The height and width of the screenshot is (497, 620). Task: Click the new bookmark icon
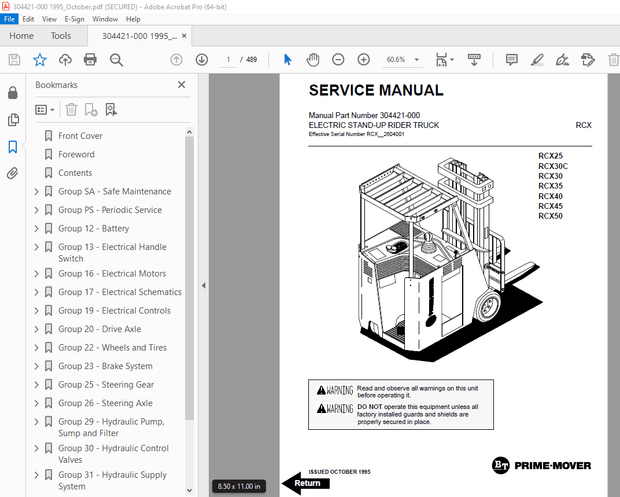pyautogui.click(x=91, y=110)
